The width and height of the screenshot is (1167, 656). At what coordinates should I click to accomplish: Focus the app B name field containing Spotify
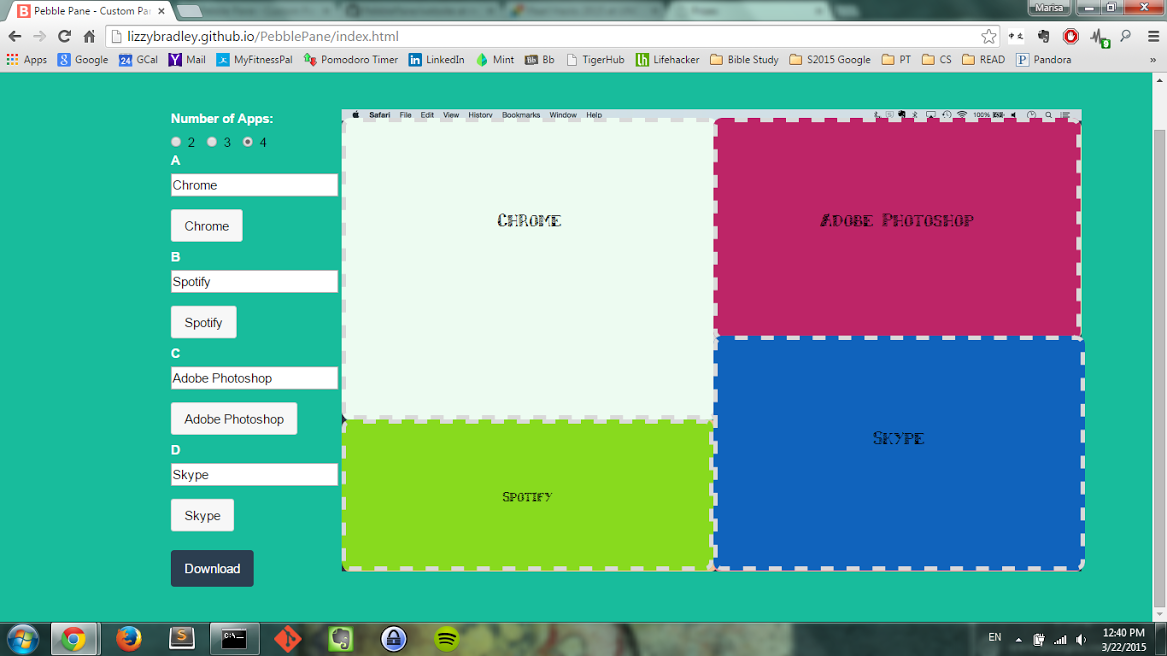pos(255,281)
